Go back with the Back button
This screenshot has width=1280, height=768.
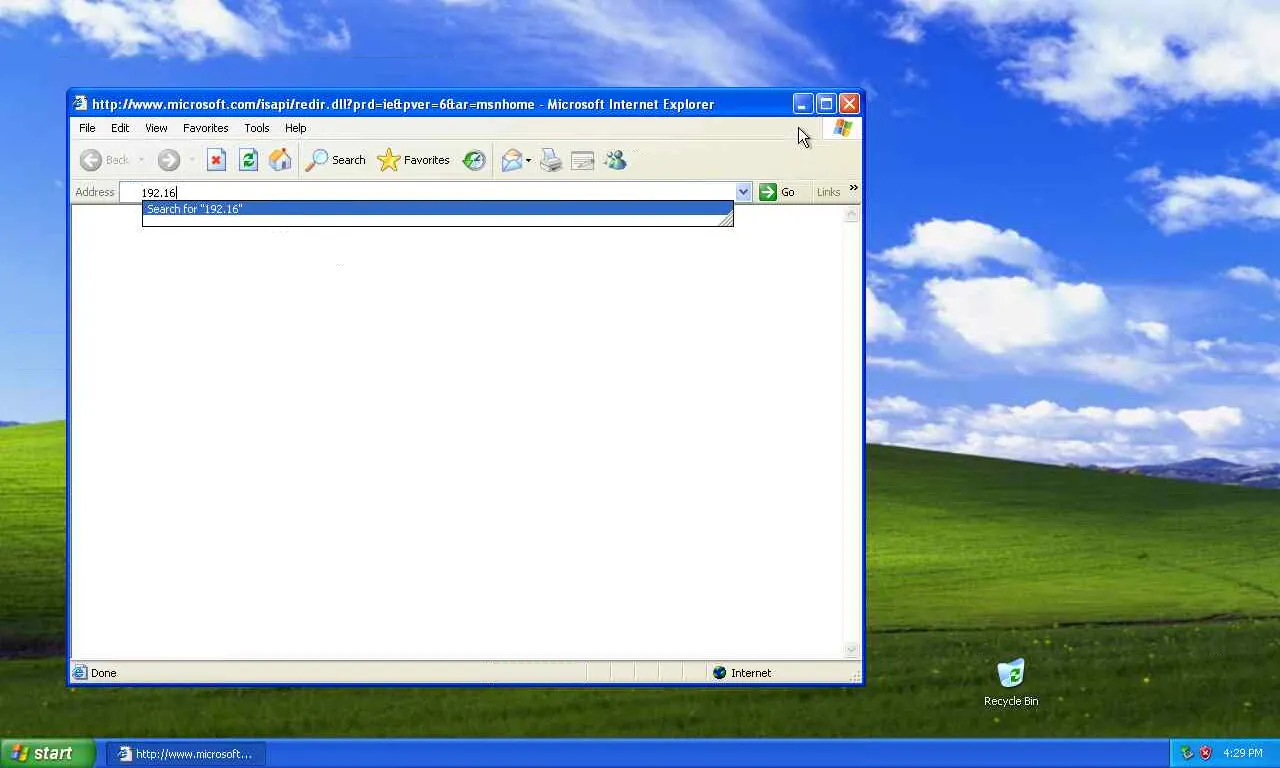105,160
